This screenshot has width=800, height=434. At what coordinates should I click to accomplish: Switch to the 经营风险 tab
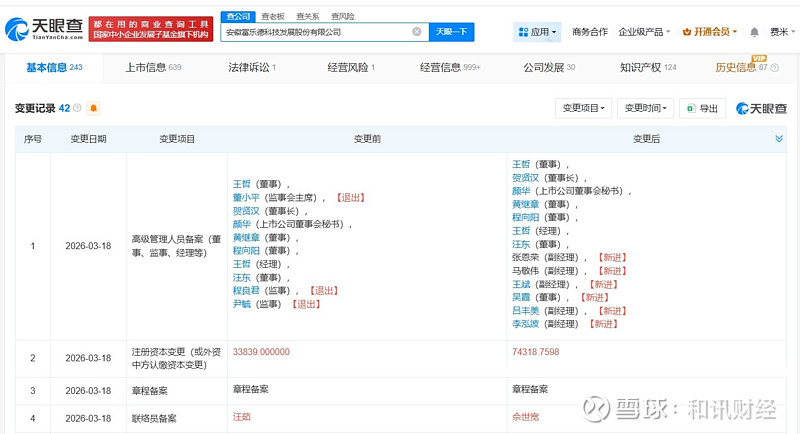[351, 67]
